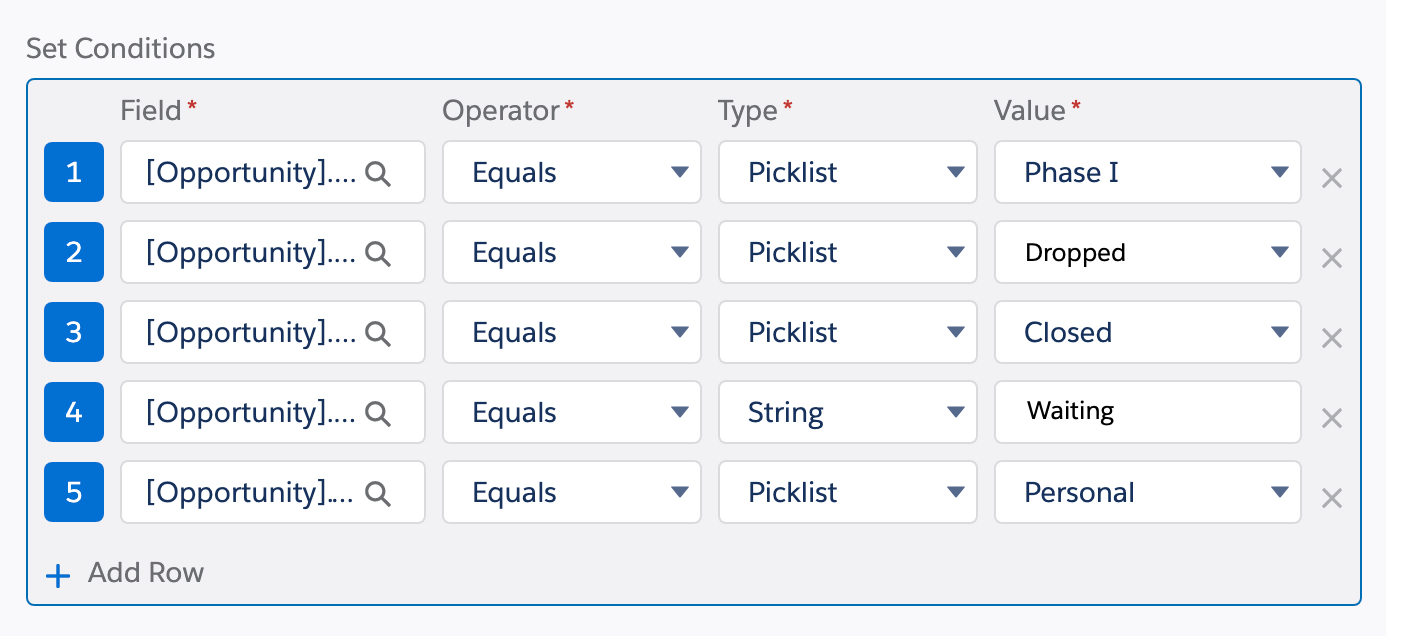Expand the Type dropdown showing String

point(847,412)
